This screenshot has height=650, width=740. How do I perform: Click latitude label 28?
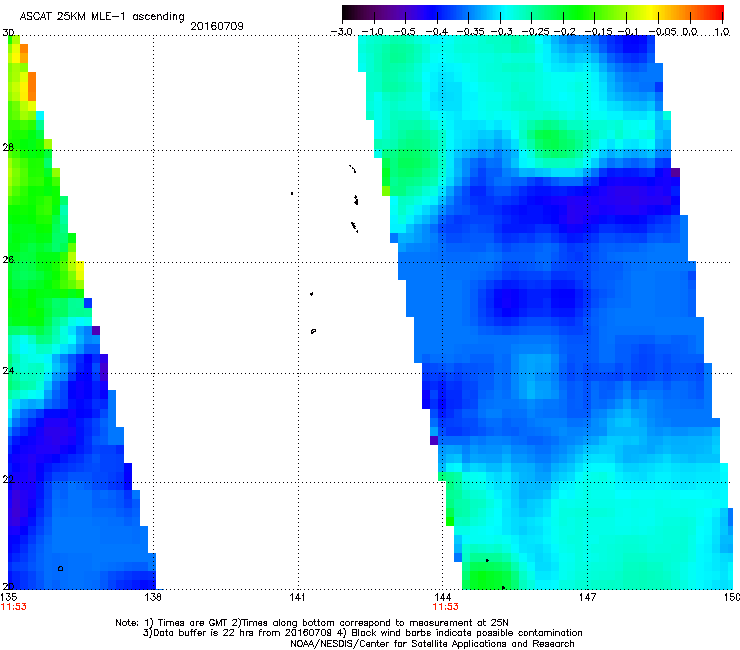pyautogui.click(x=8, y=147)
